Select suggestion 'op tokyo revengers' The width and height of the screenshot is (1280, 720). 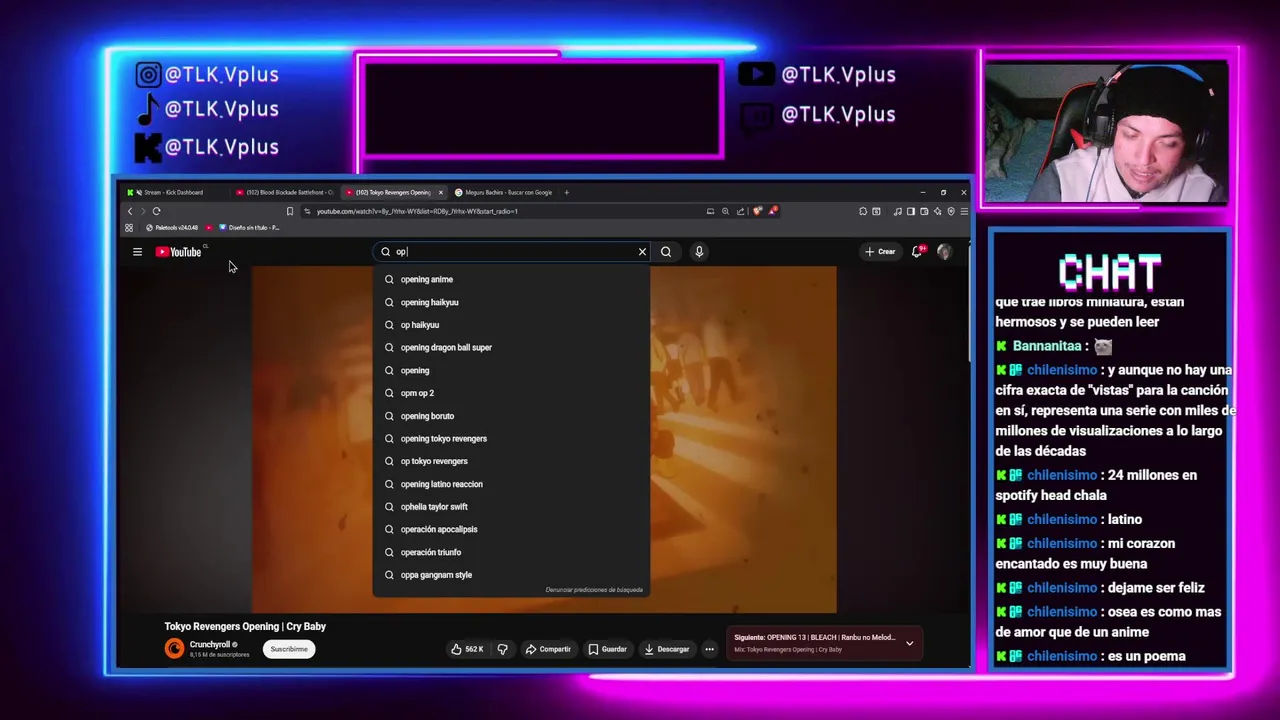coord(511,461)
